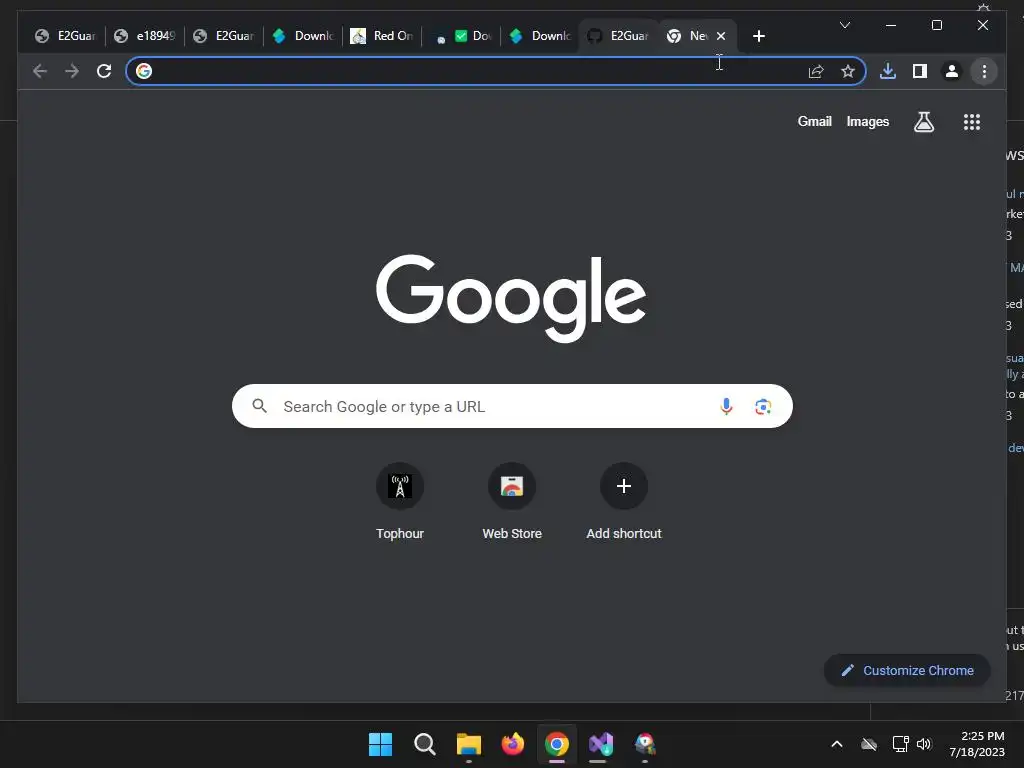Switch to the first Downlc tab

[x=303, y=36]
